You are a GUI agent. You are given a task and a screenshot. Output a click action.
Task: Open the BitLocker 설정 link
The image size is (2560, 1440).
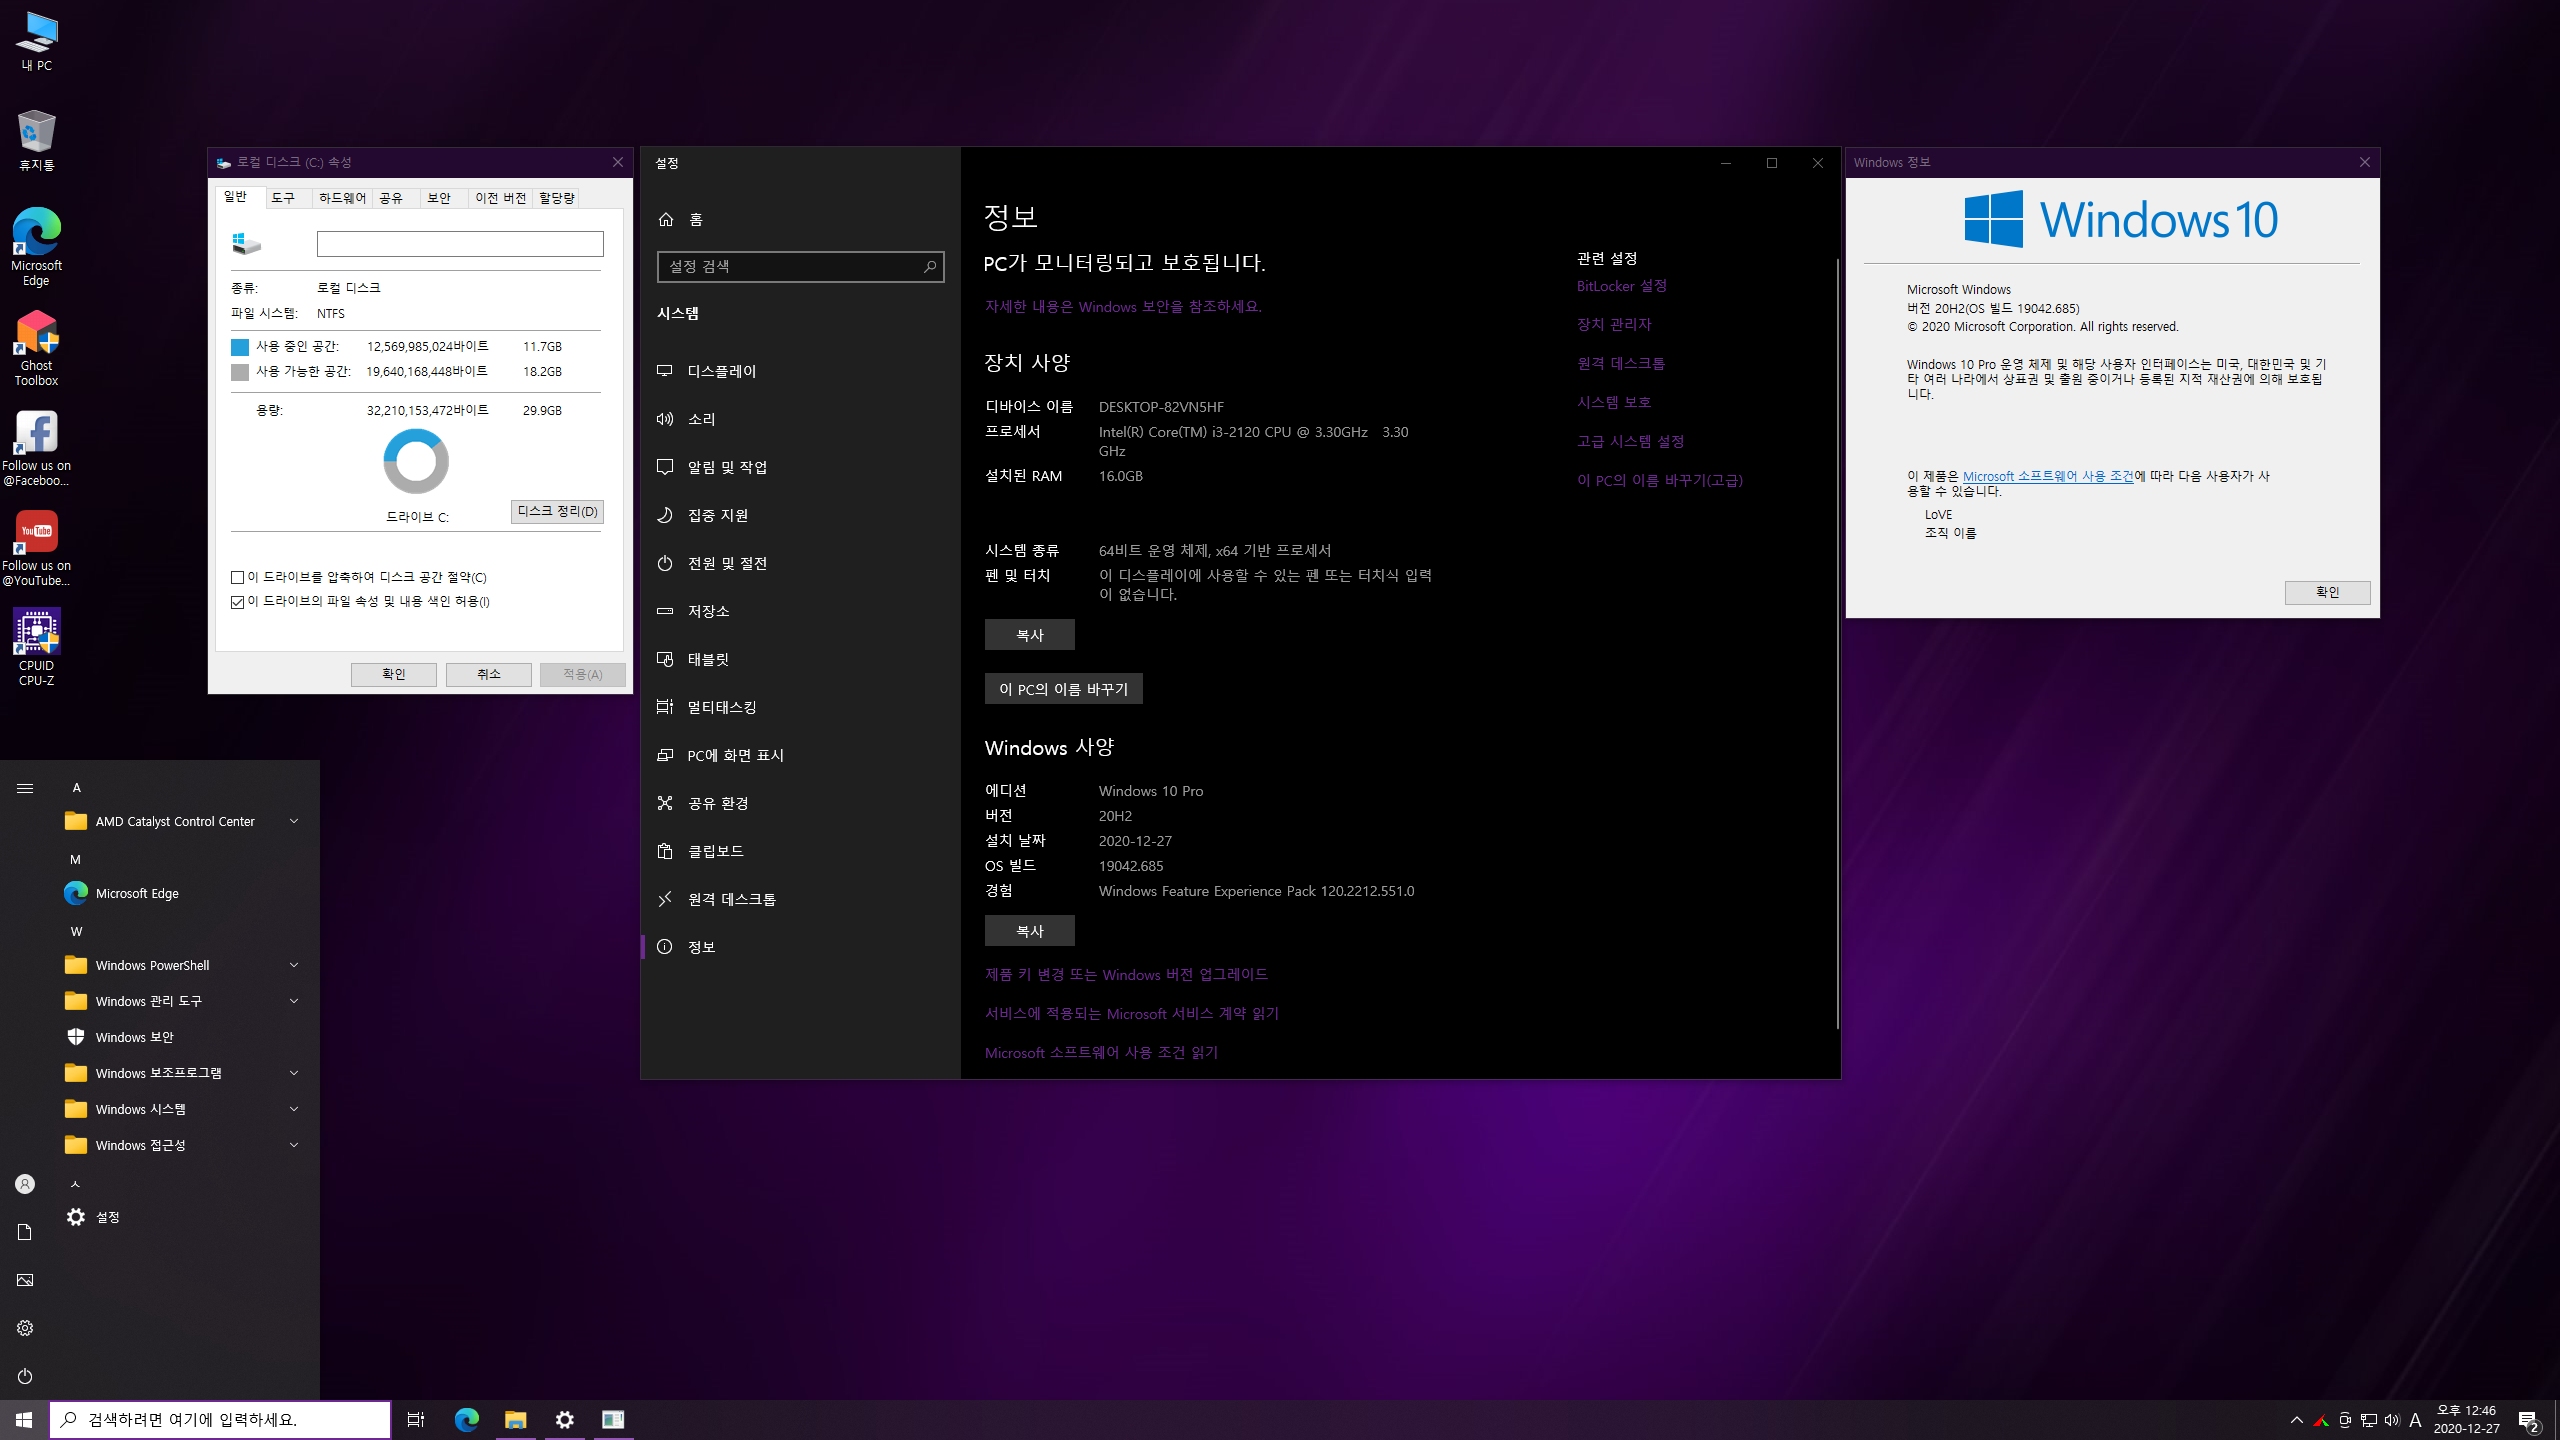[x=1621, y=286]
